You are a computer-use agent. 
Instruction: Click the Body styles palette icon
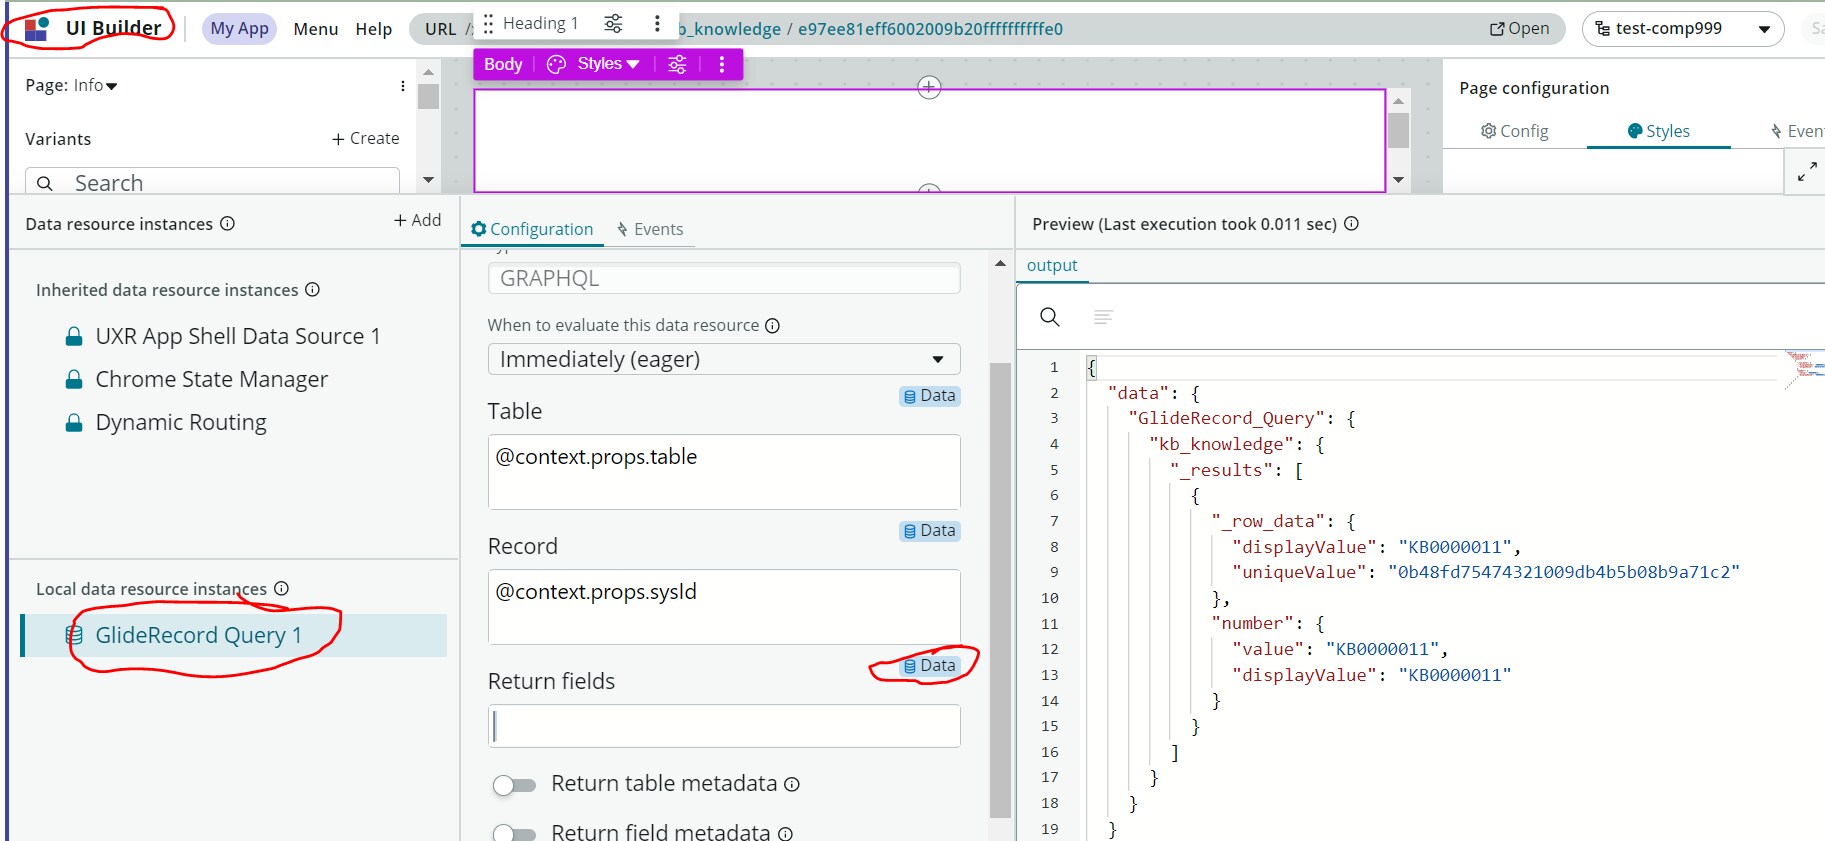[x=556, y=64]
